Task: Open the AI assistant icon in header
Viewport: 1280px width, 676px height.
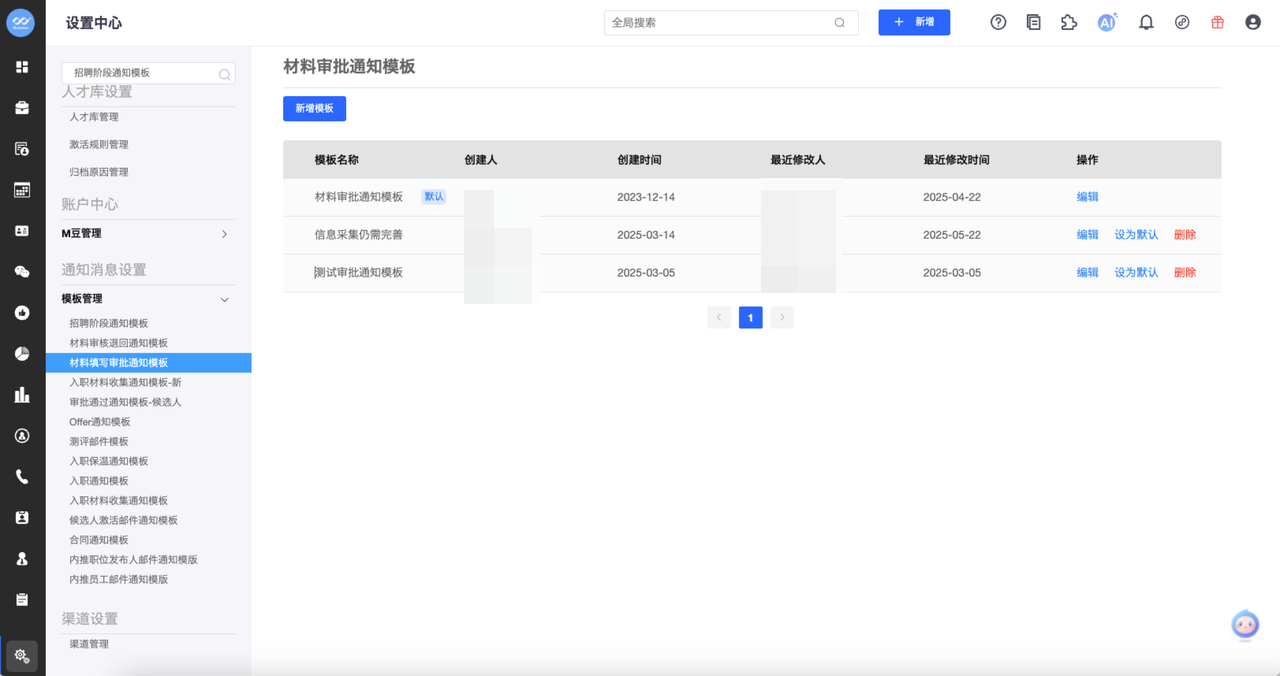Action: coord(1107,22)
